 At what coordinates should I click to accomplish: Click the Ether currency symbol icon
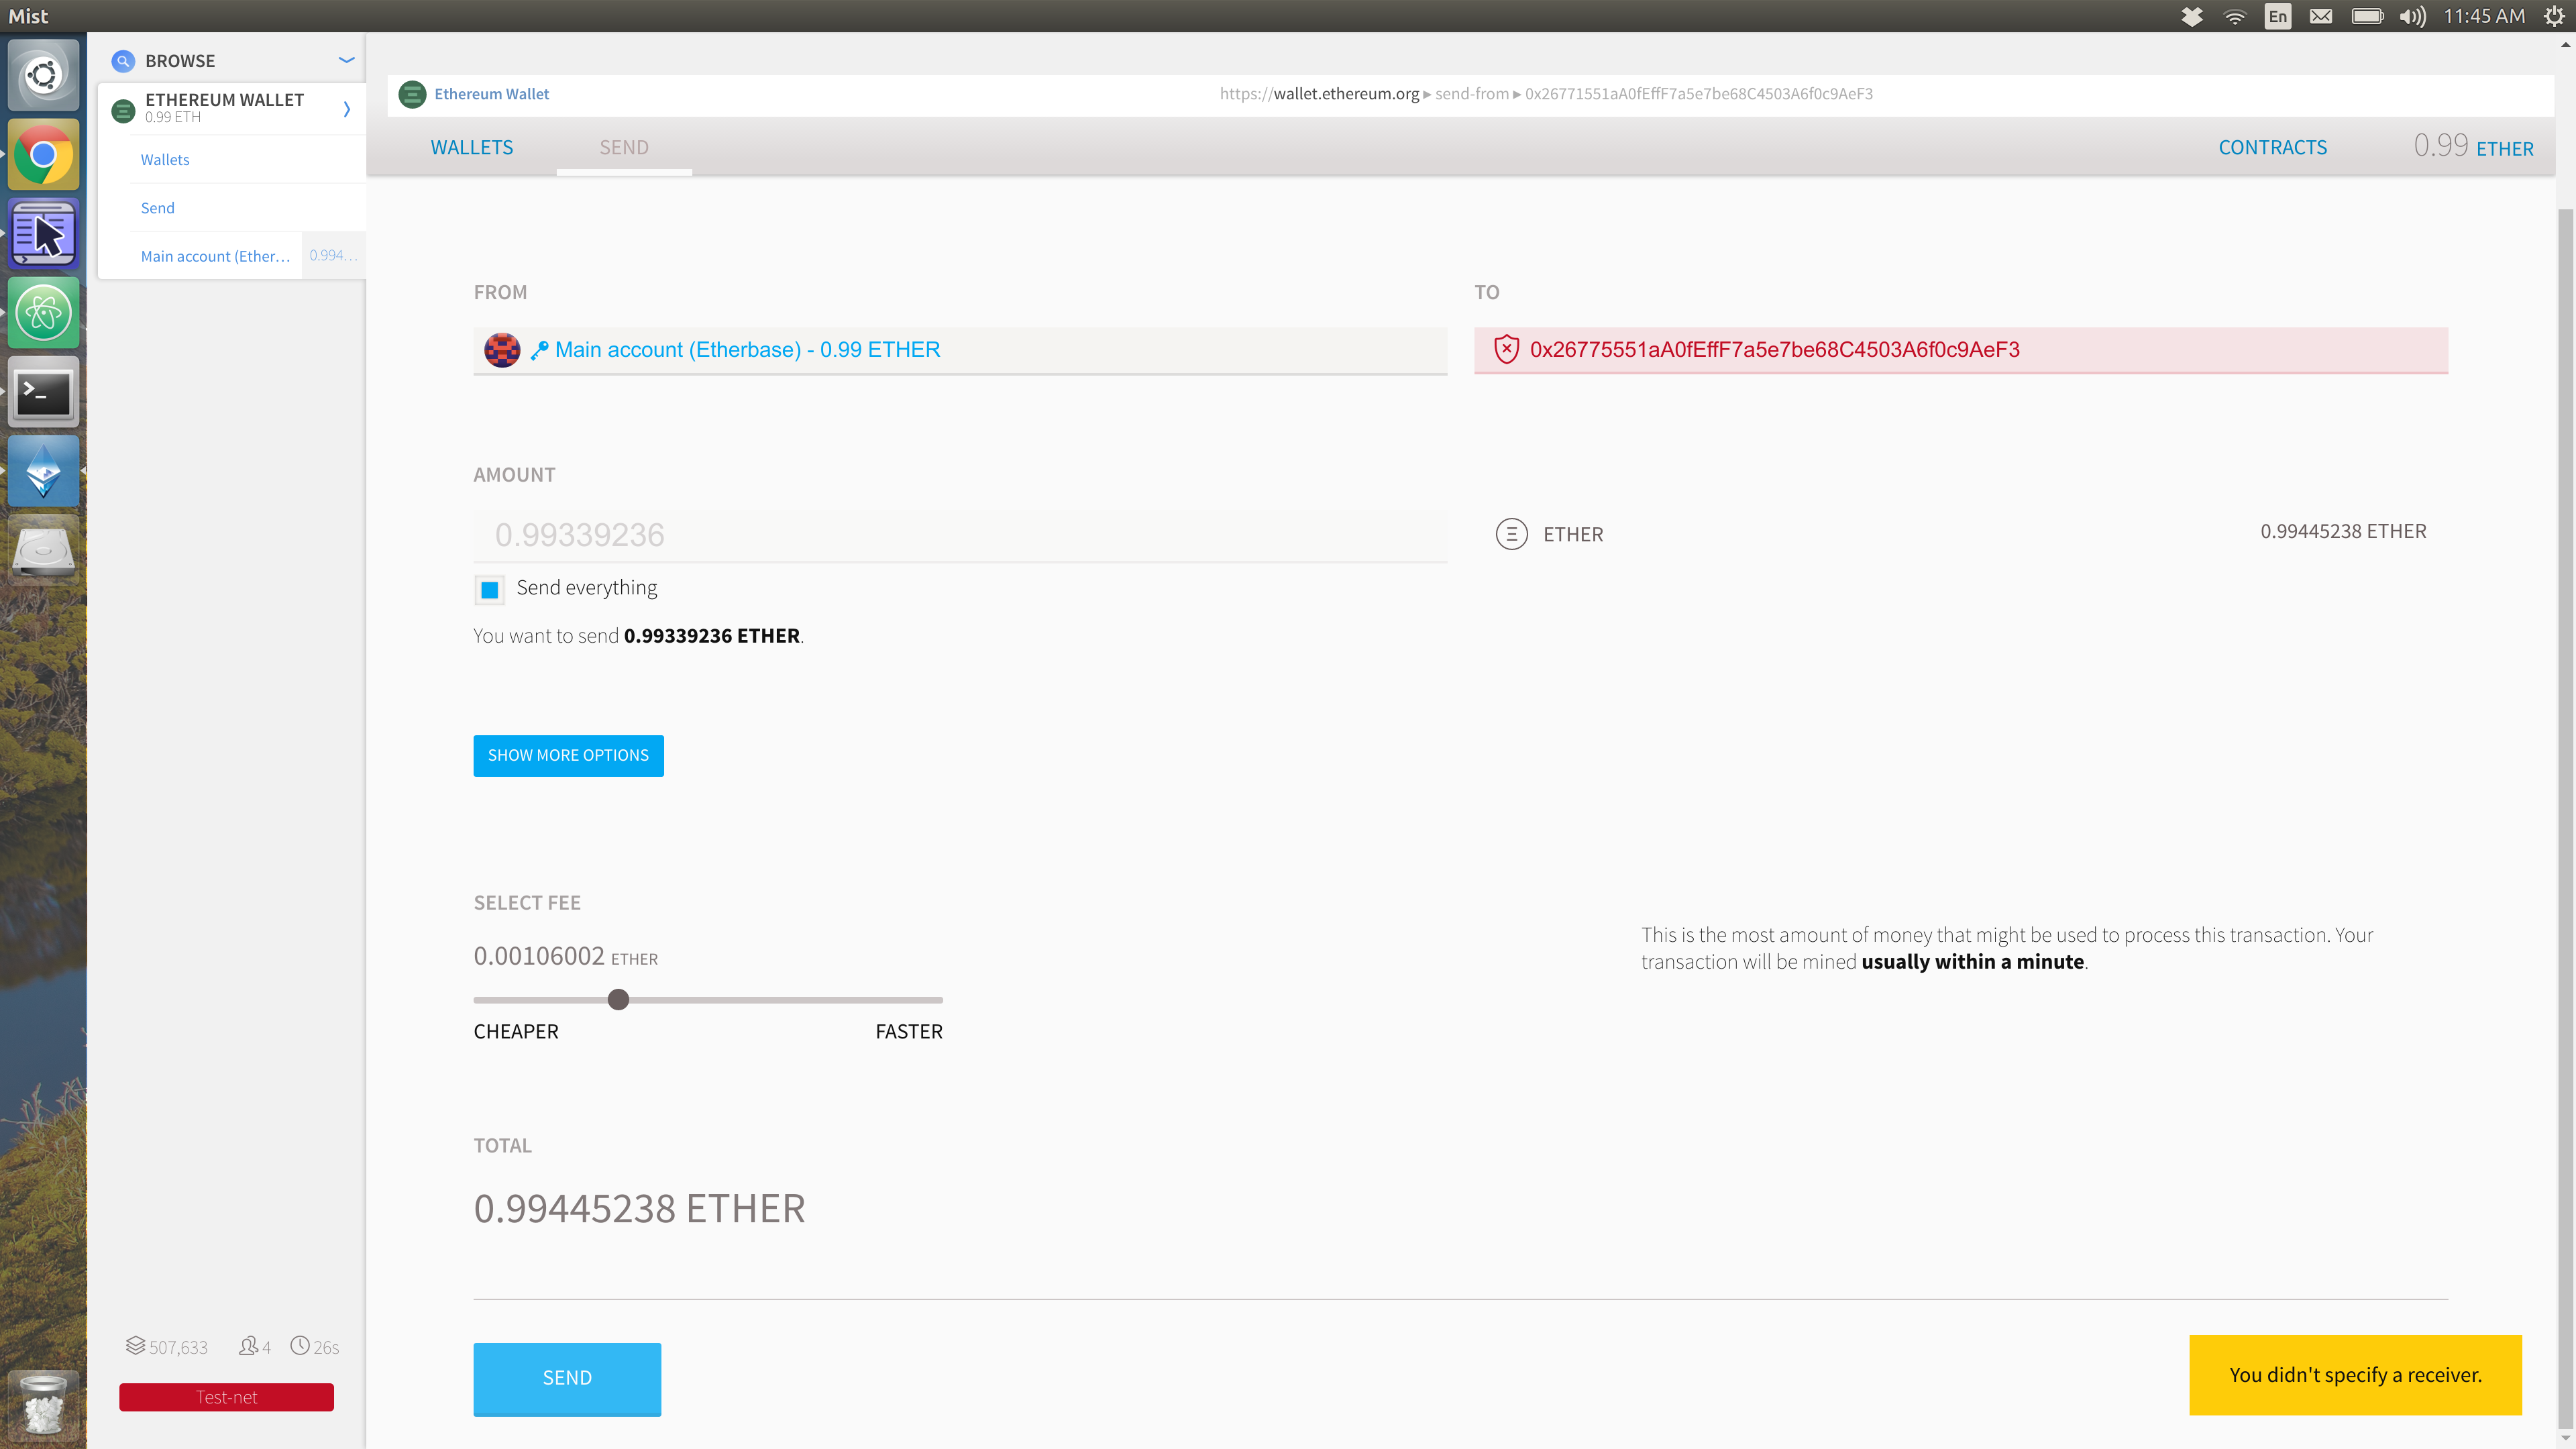pos(1511,534)
